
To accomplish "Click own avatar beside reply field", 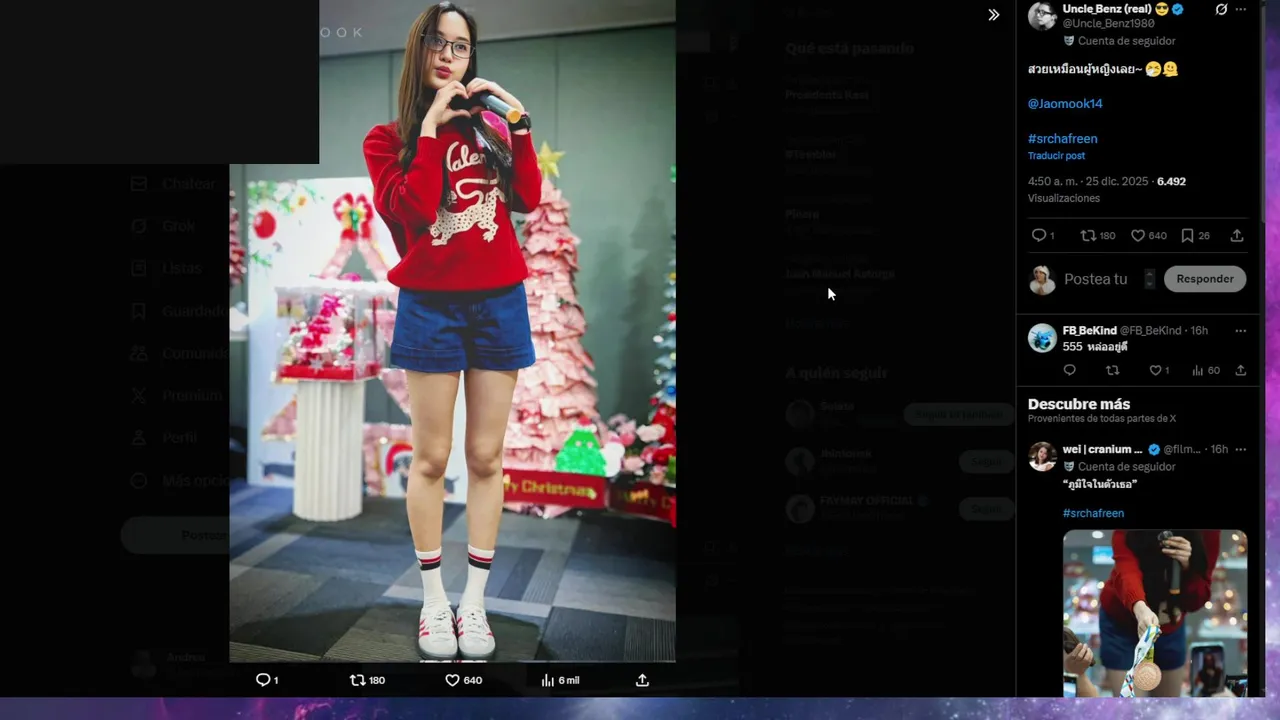I will tap(1042, 280).
